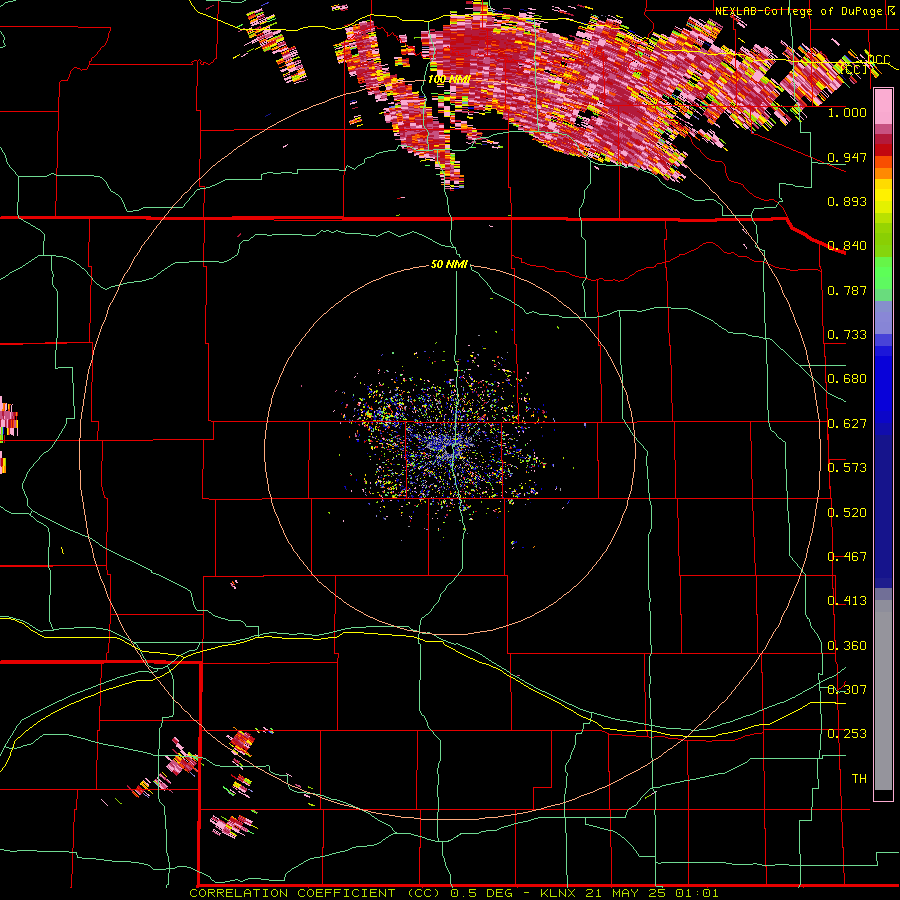
Task: Select the 0.787 legend value
Action: [x=847, y=290]
